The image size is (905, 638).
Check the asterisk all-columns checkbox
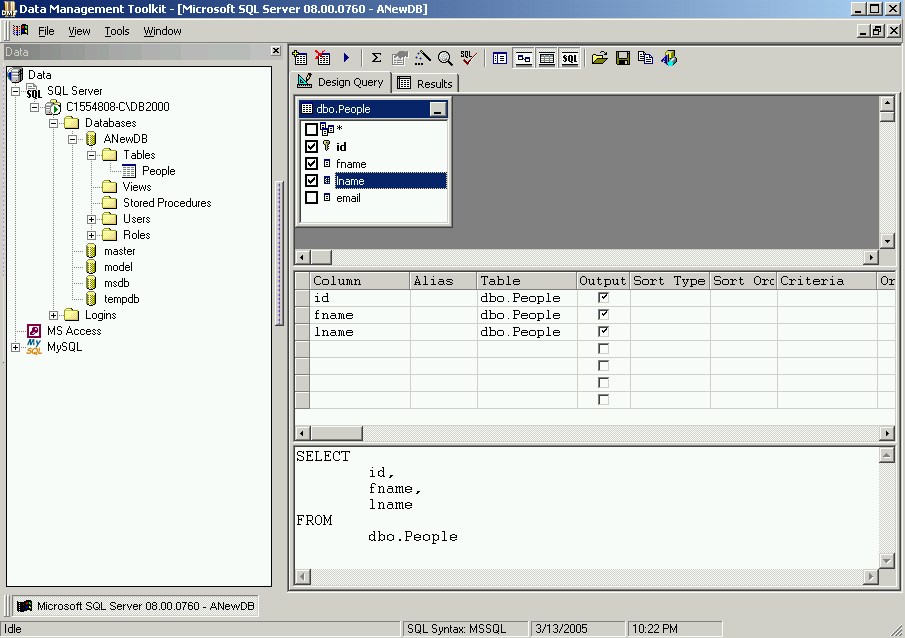311,129
